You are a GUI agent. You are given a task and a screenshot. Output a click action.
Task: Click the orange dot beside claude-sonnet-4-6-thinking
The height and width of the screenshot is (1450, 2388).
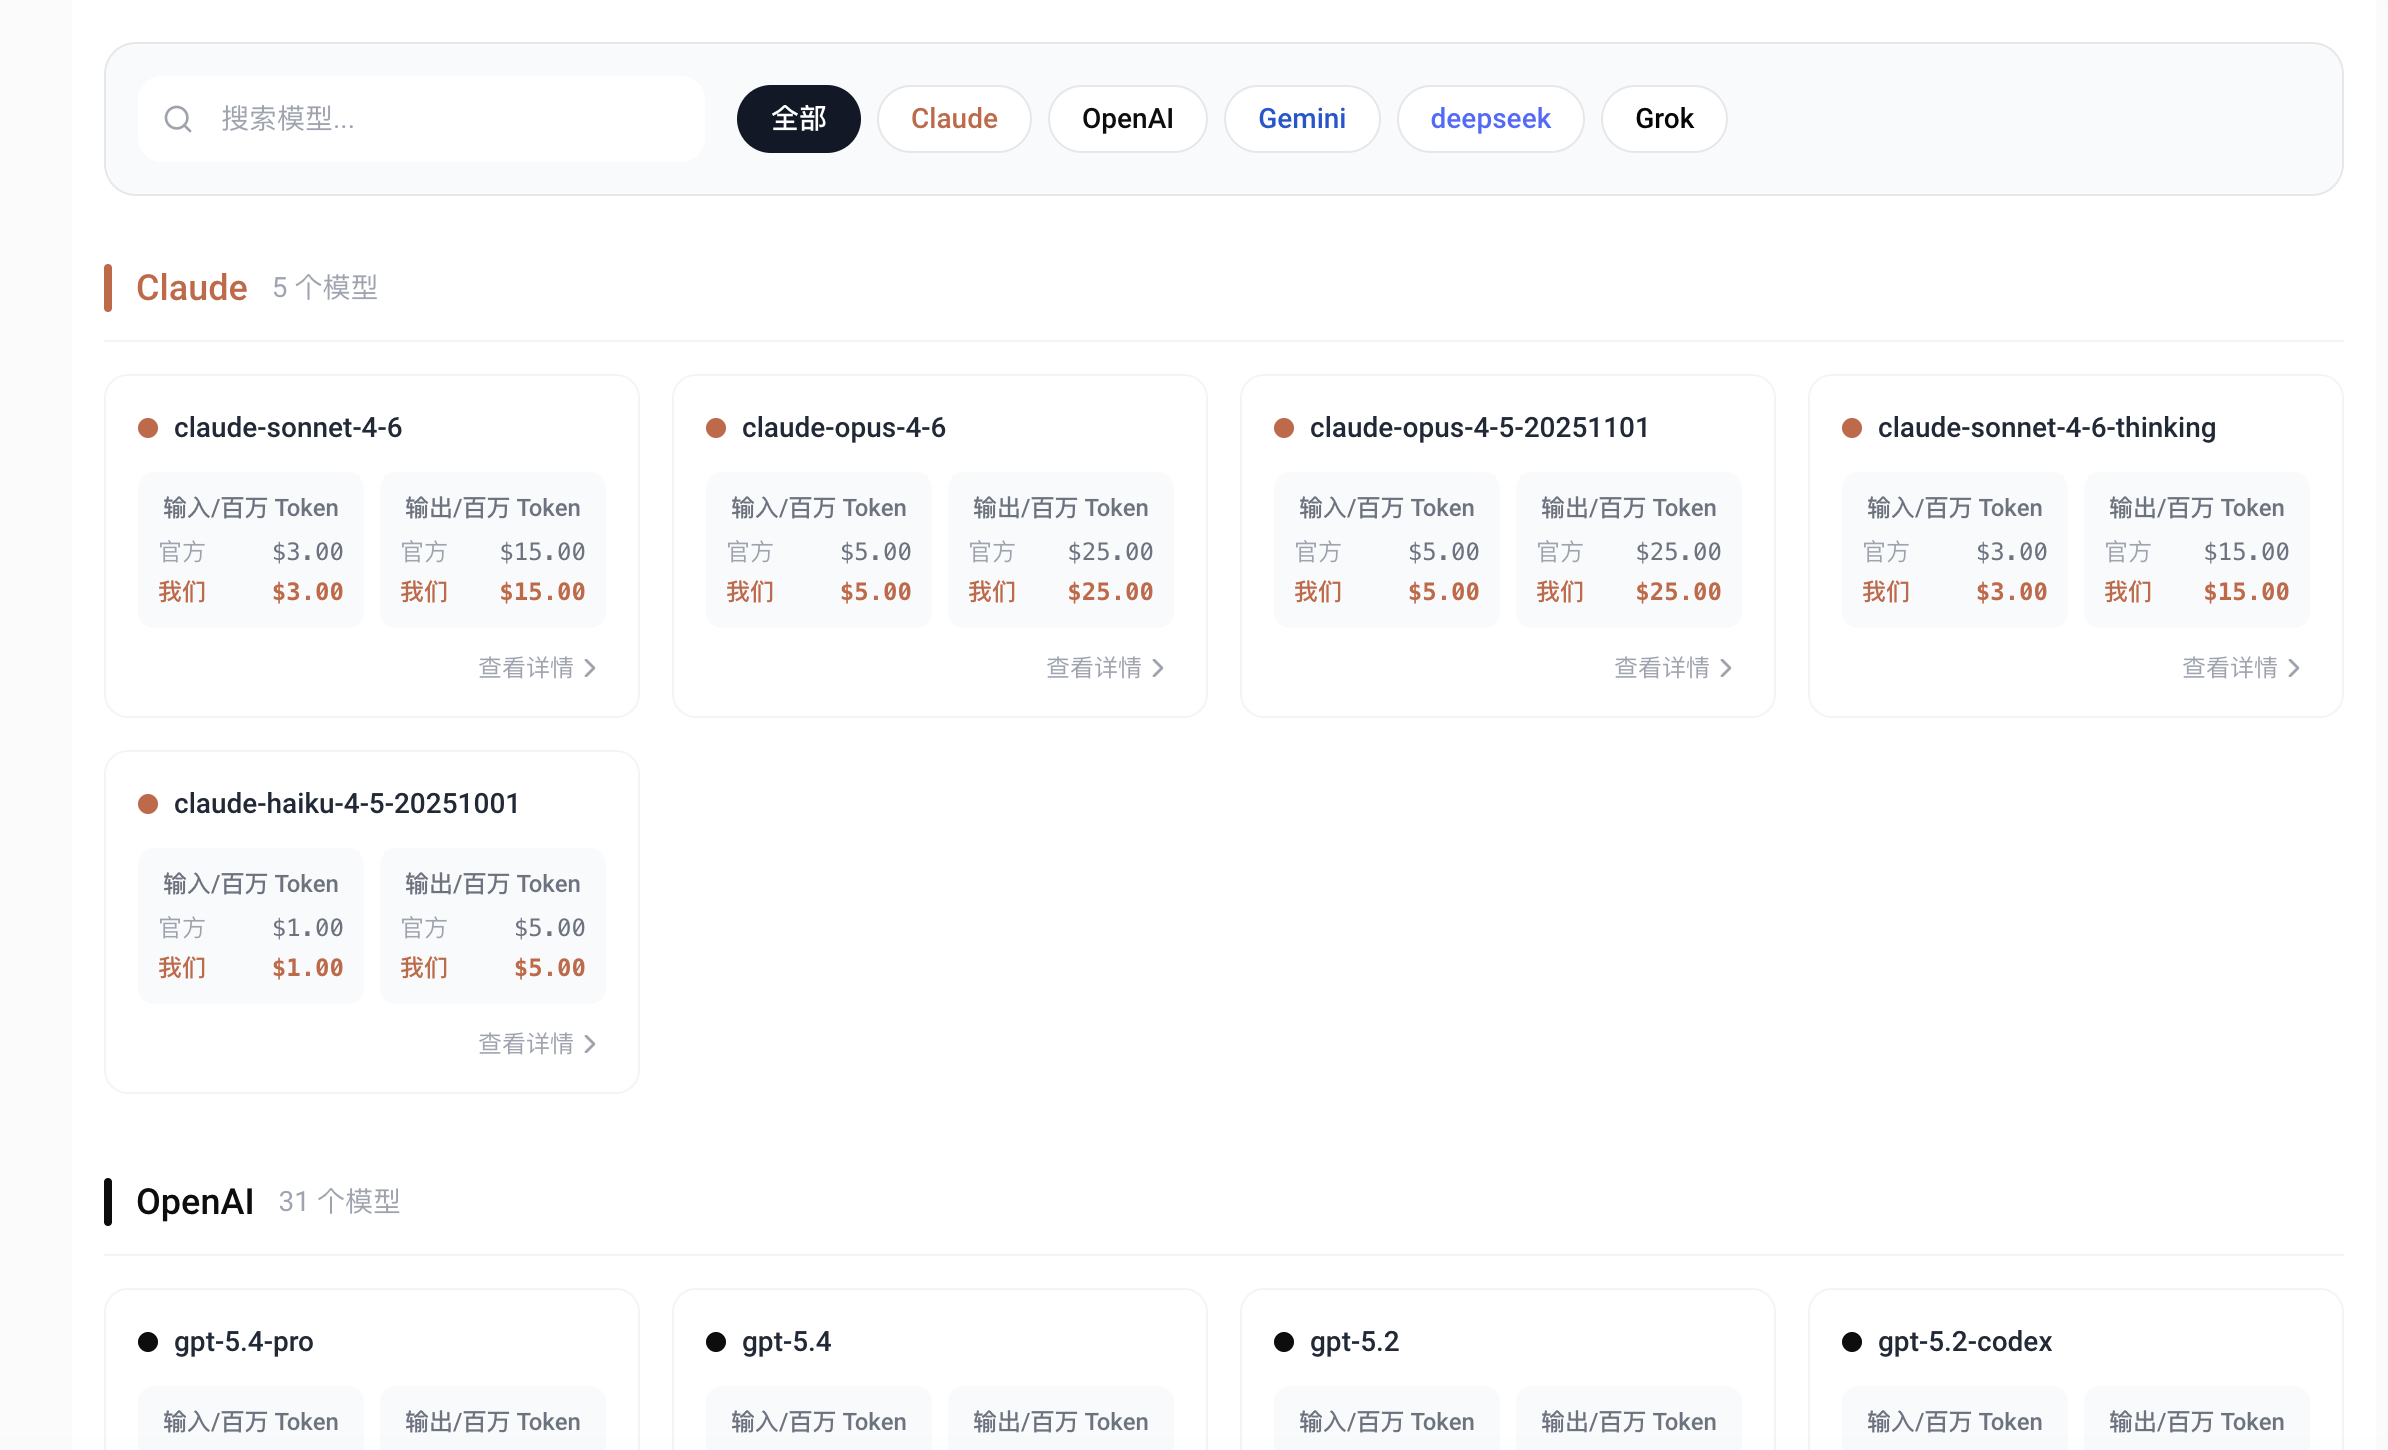[1852, 428]
